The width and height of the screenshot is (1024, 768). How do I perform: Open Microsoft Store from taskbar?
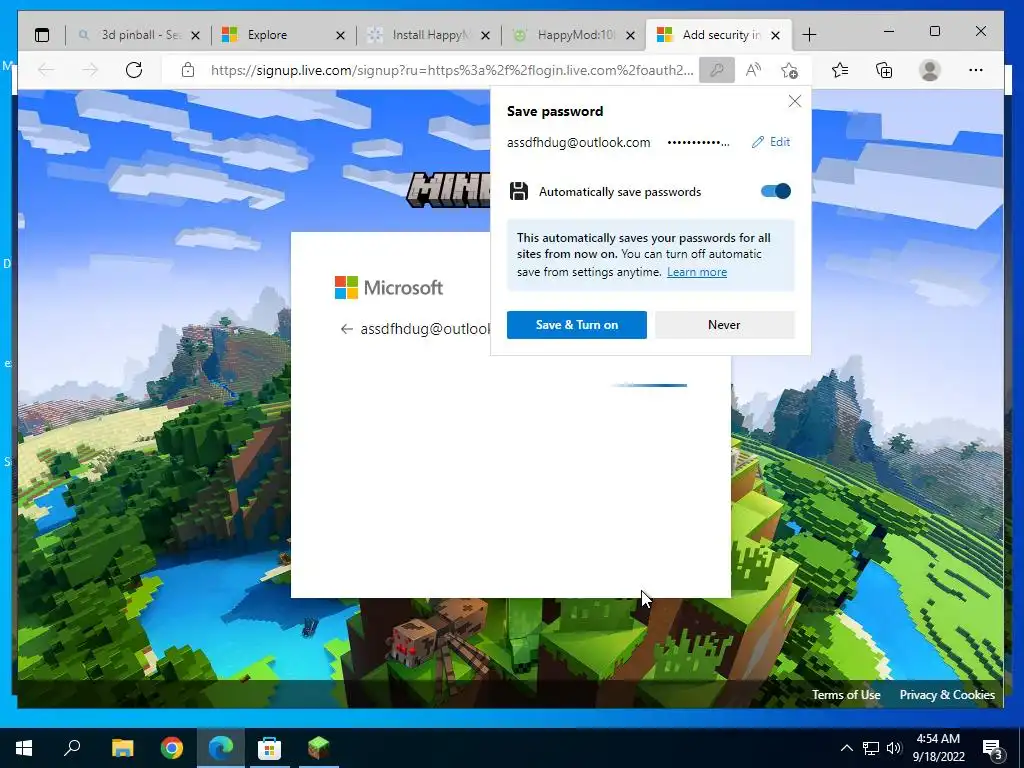pos(269,748)
